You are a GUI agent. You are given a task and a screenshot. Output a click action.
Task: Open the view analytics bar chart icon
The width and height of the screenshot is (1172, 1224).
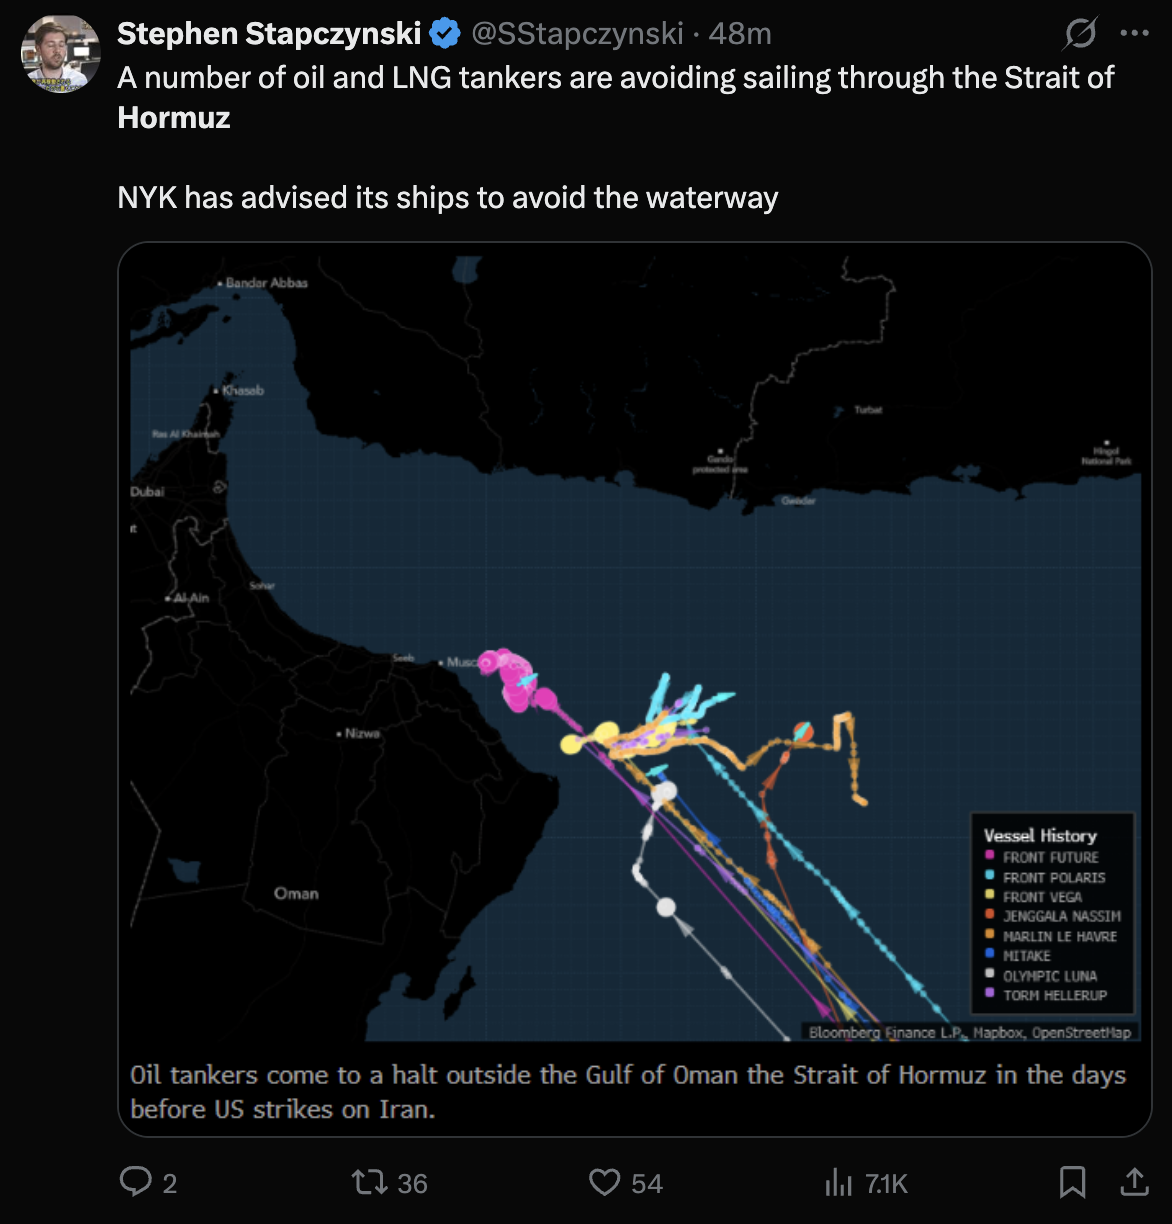pyautogui.click(x=838, y=1183)
